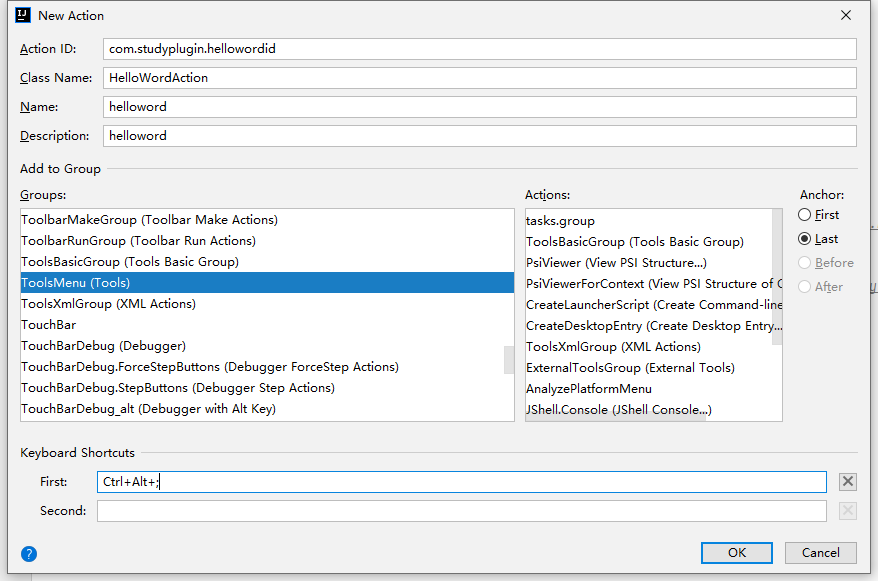The width and height of the screenshot is (878, 581).
Task: Click the IntelliJ icon in title bar
Action: coord(23,15)
